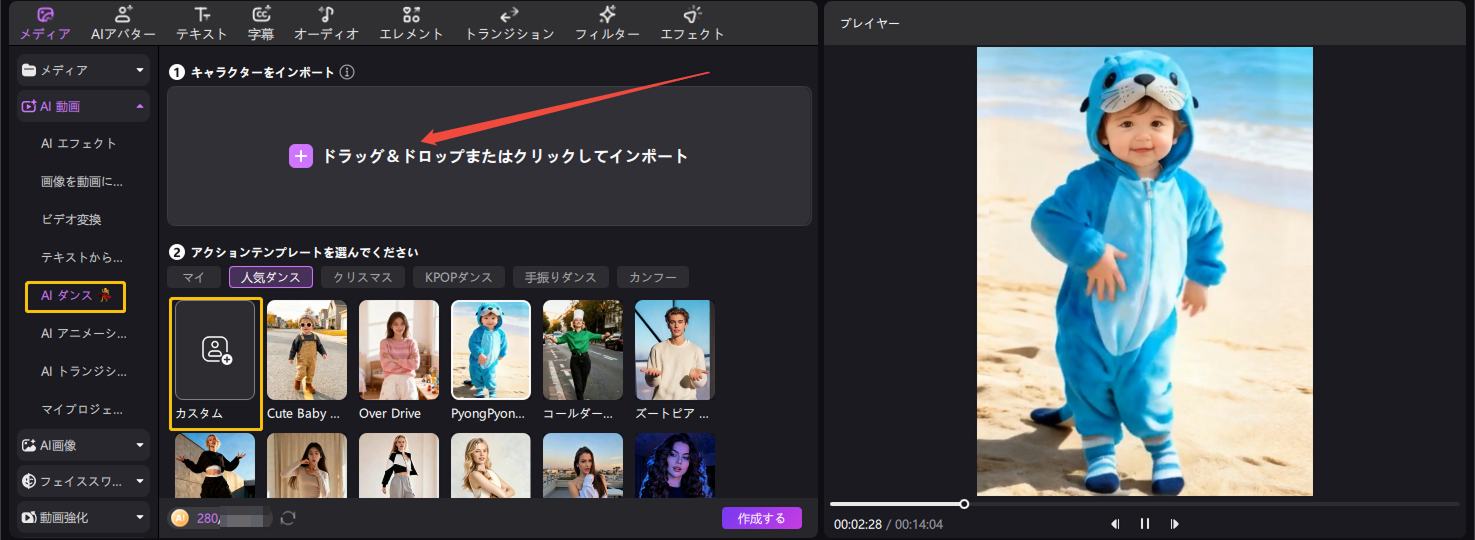
Task: Select AI エフェクト in the sidebar
Action: (x=79, y=143)
